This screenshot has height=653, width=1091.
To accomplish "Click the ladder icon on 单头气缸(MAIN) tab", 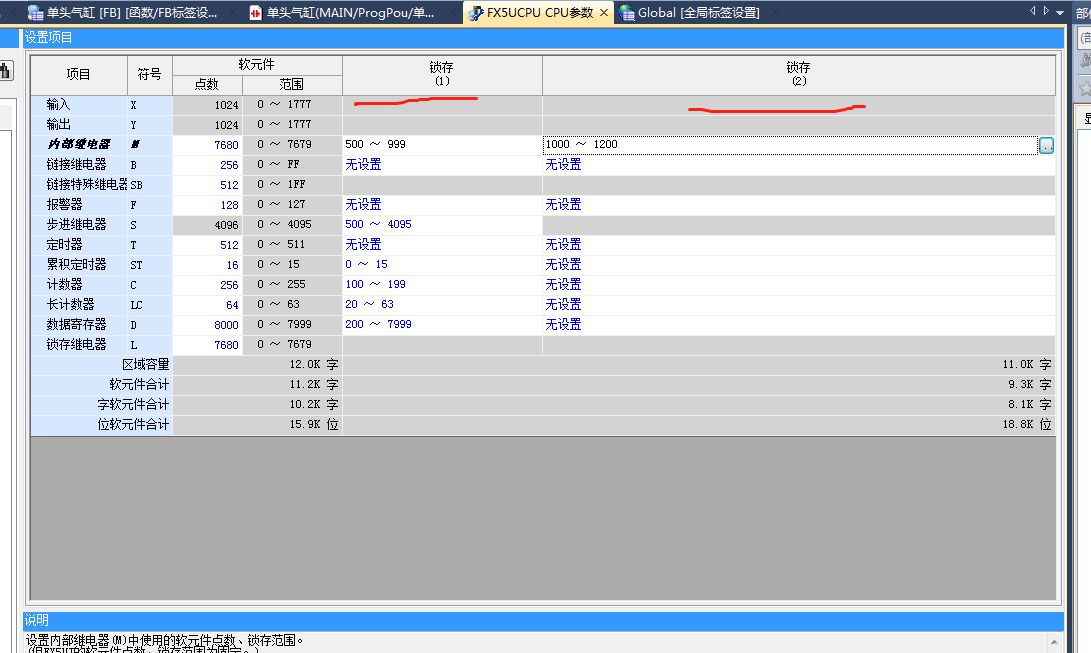I will [x=257, y=13].
